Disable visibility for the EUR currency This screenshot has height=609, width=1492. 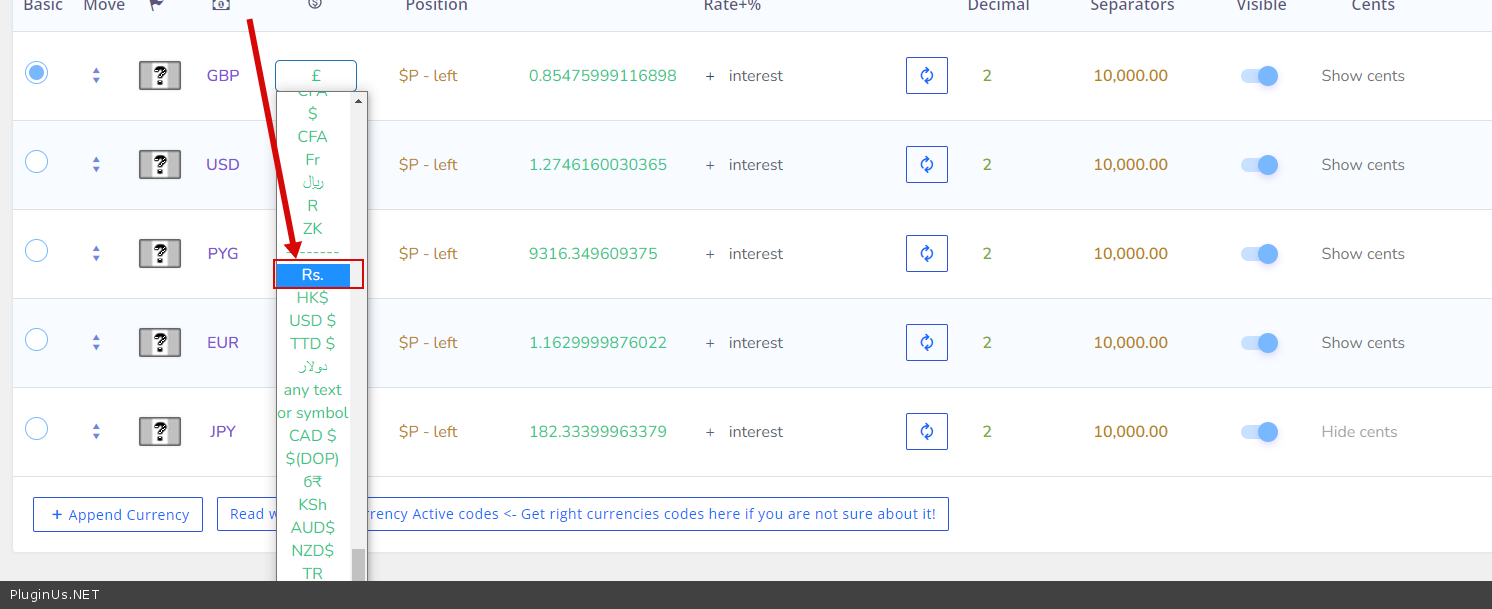click(1259, 343)
